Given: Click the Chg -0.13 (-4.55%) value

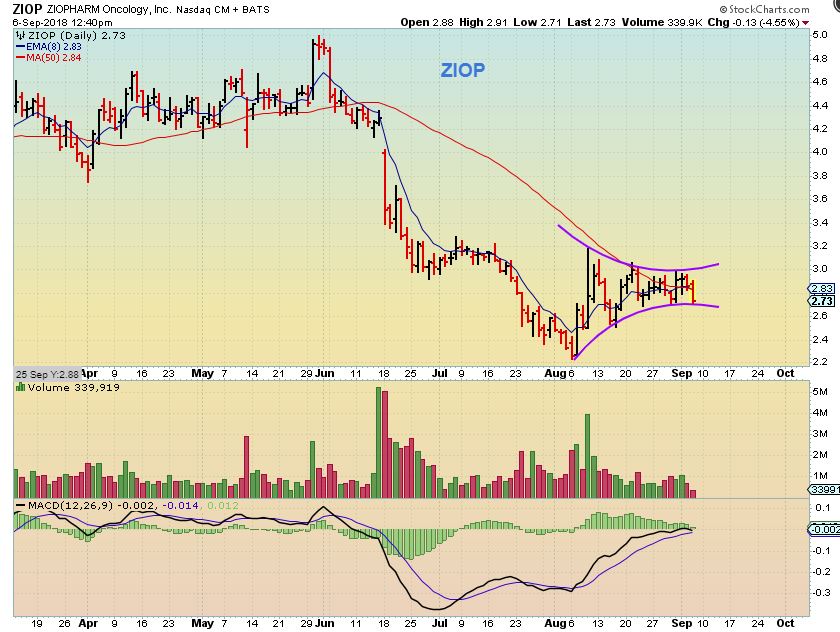Looking at the screenshot, I should click(753, 22).
